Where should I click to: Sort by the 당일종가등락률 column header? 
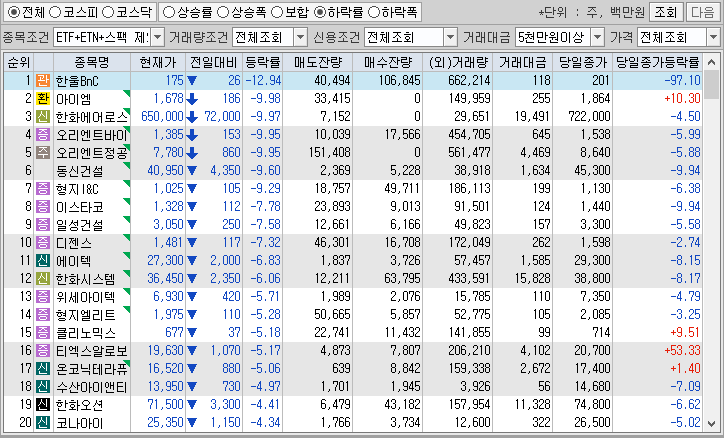[x=658, y=62]
